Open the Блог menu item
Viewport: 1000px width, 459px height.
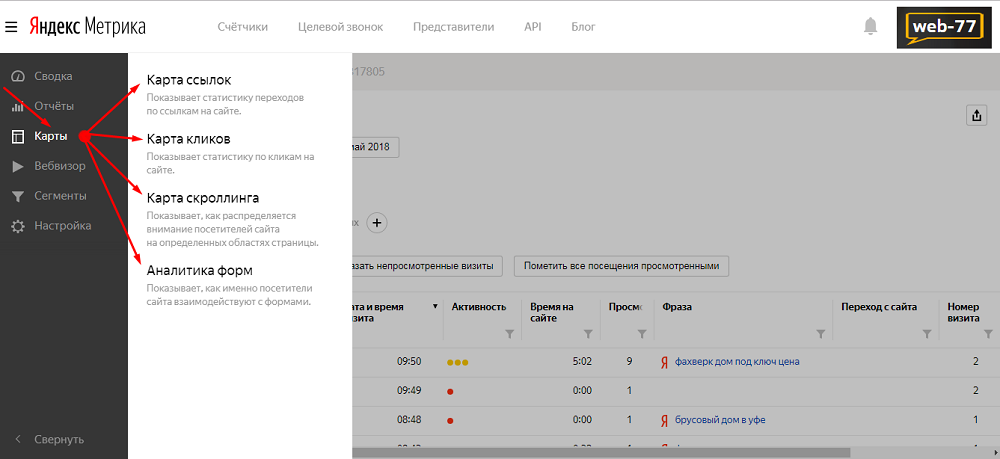pos(584,27)
